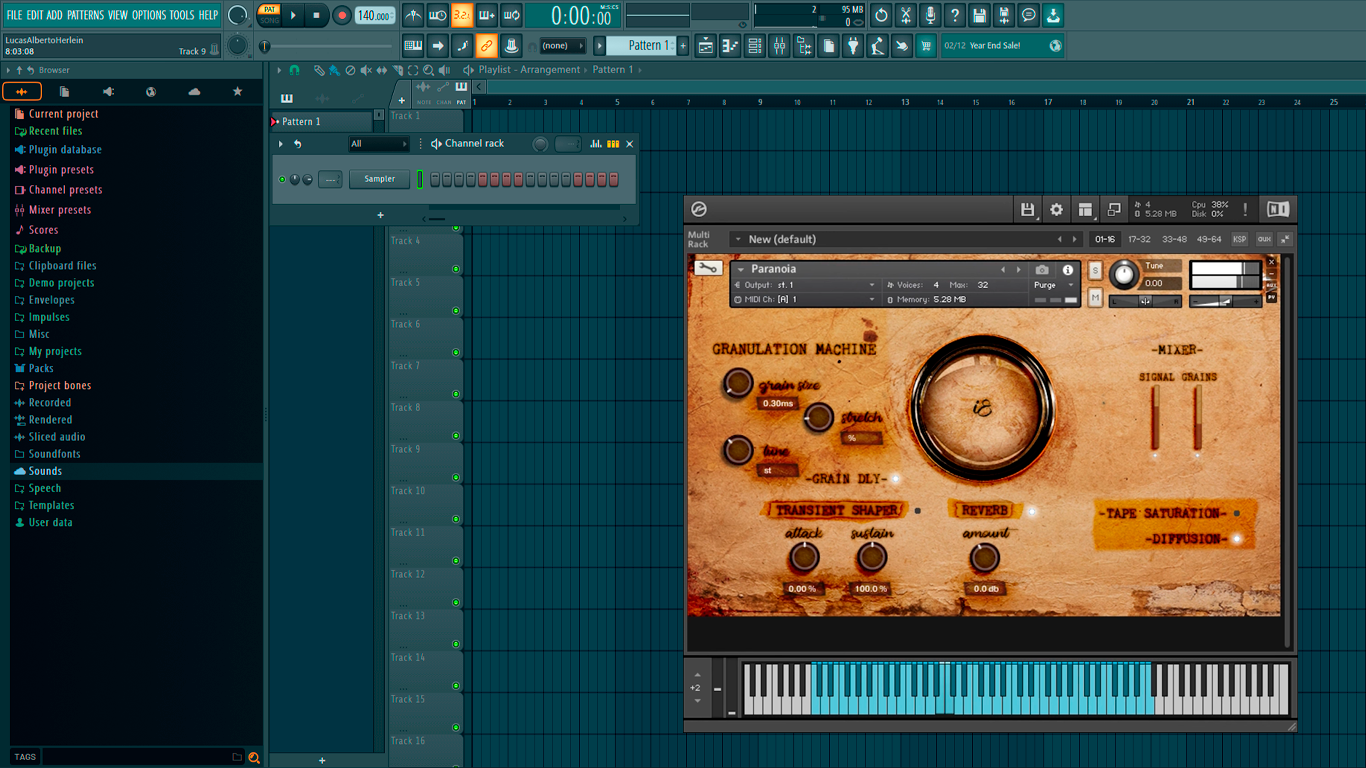
Task: Open the TOOLS menu
Action: click(x=182, y=15)
